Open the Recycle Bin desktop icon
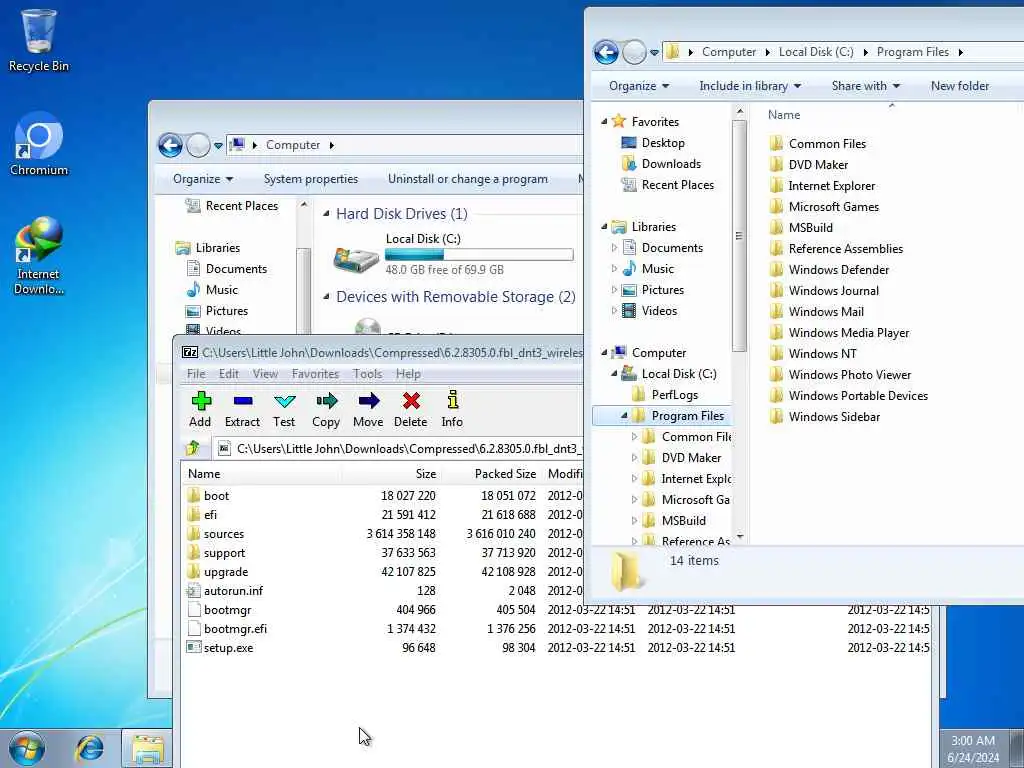1024x768 pixels. click(39, 40)
